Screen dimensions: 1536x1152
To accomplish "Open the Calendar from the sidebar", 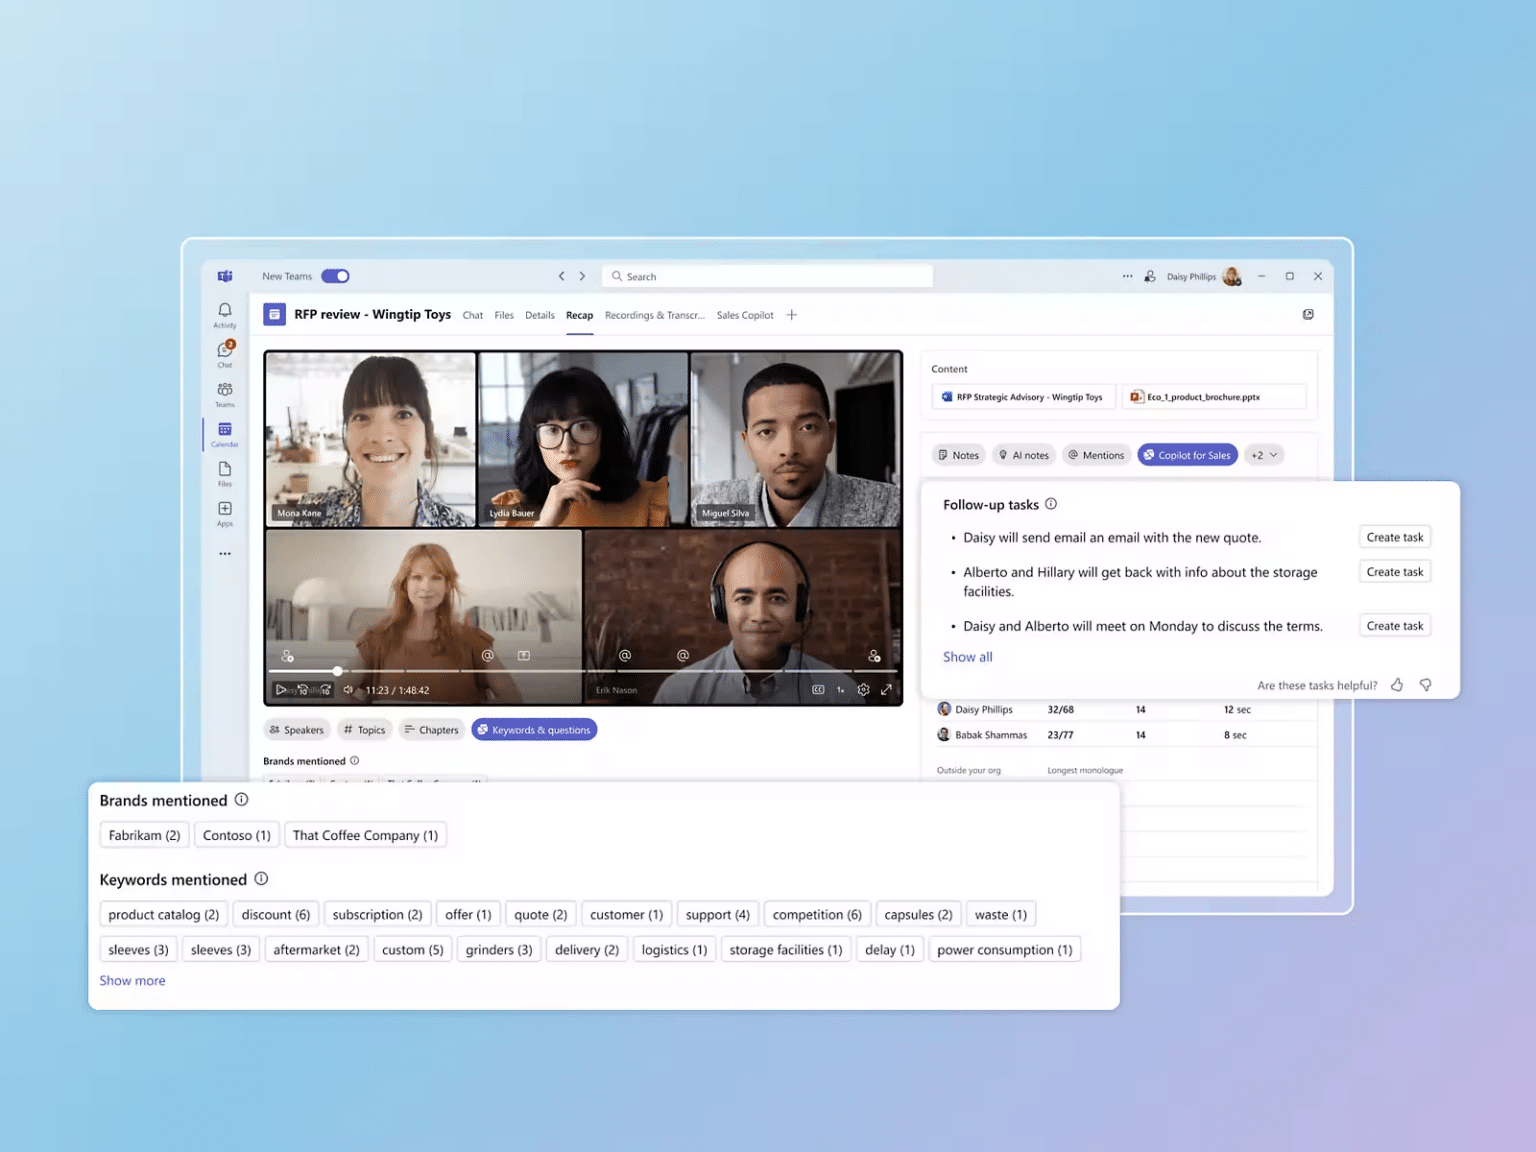I will (224, 433).
